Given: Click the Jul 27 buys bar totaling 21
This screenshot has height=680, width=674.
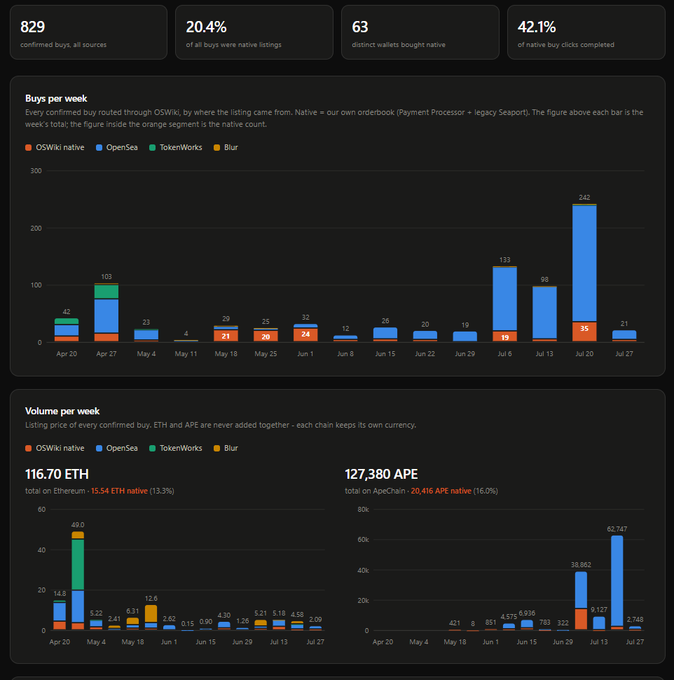Looking at the screenshot, I should (x=625, y=336).
